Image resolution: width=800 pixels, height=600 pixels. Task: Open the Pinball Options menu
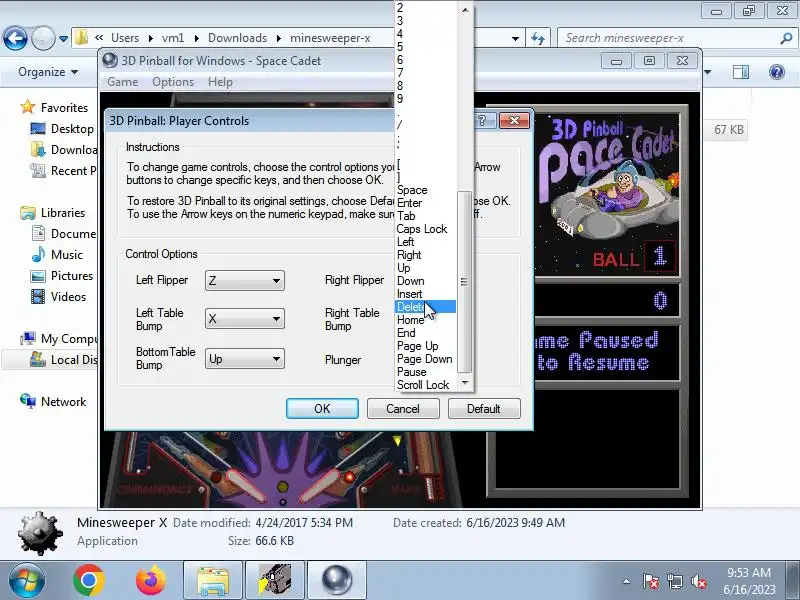[173, 82]
